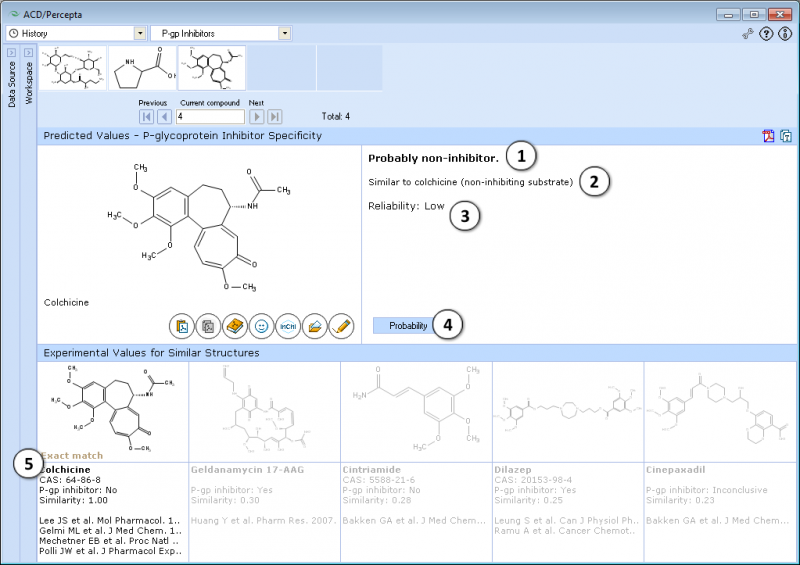Click the pencil edit structure icon
Image resolution: width=800 pixels, height=565 pixels.
pos(342,325)
